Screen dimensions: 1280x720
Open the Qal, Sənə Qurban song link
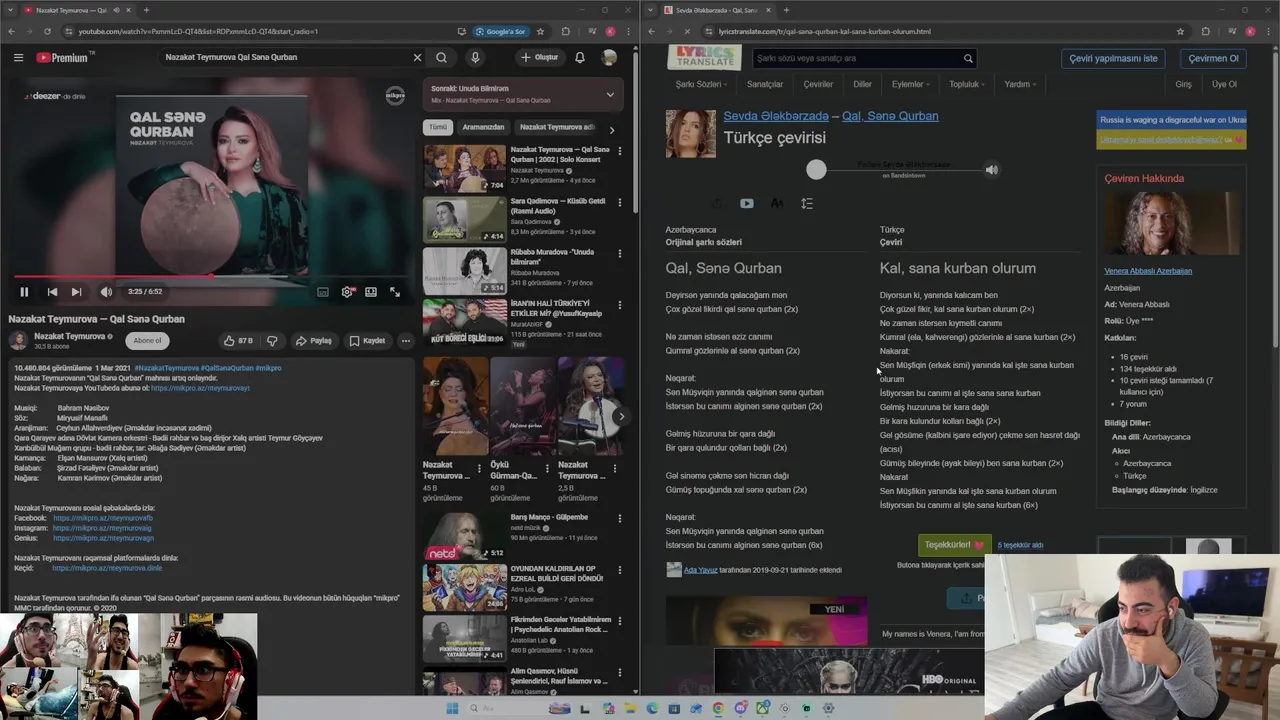coord(890,116)
